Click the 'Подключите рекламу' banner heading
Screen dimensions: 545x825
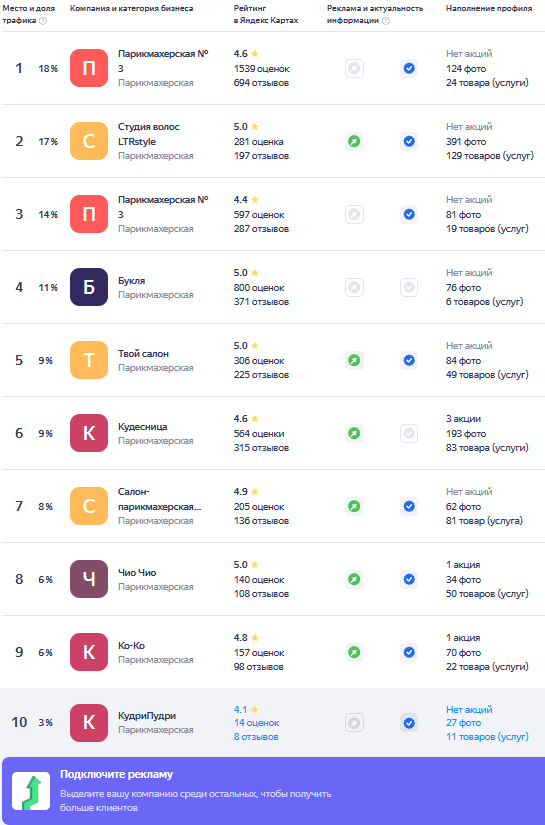pyautogui.click(x=116, y=774)
